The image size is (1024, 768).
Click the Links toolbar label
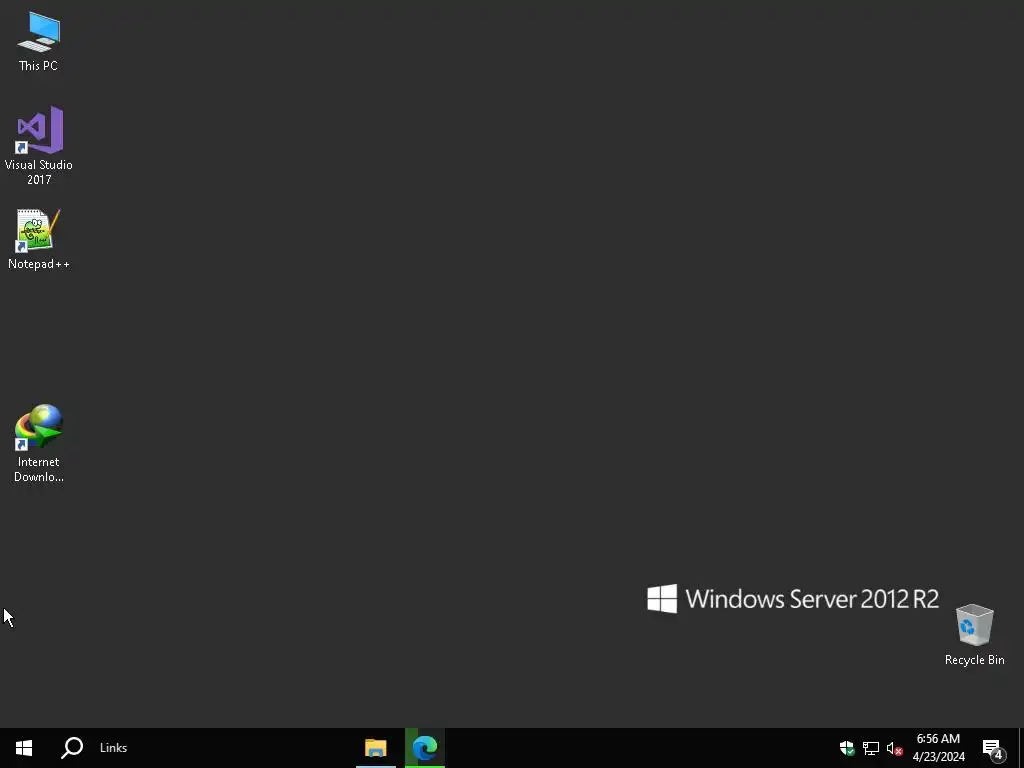[x=114, y=748]
